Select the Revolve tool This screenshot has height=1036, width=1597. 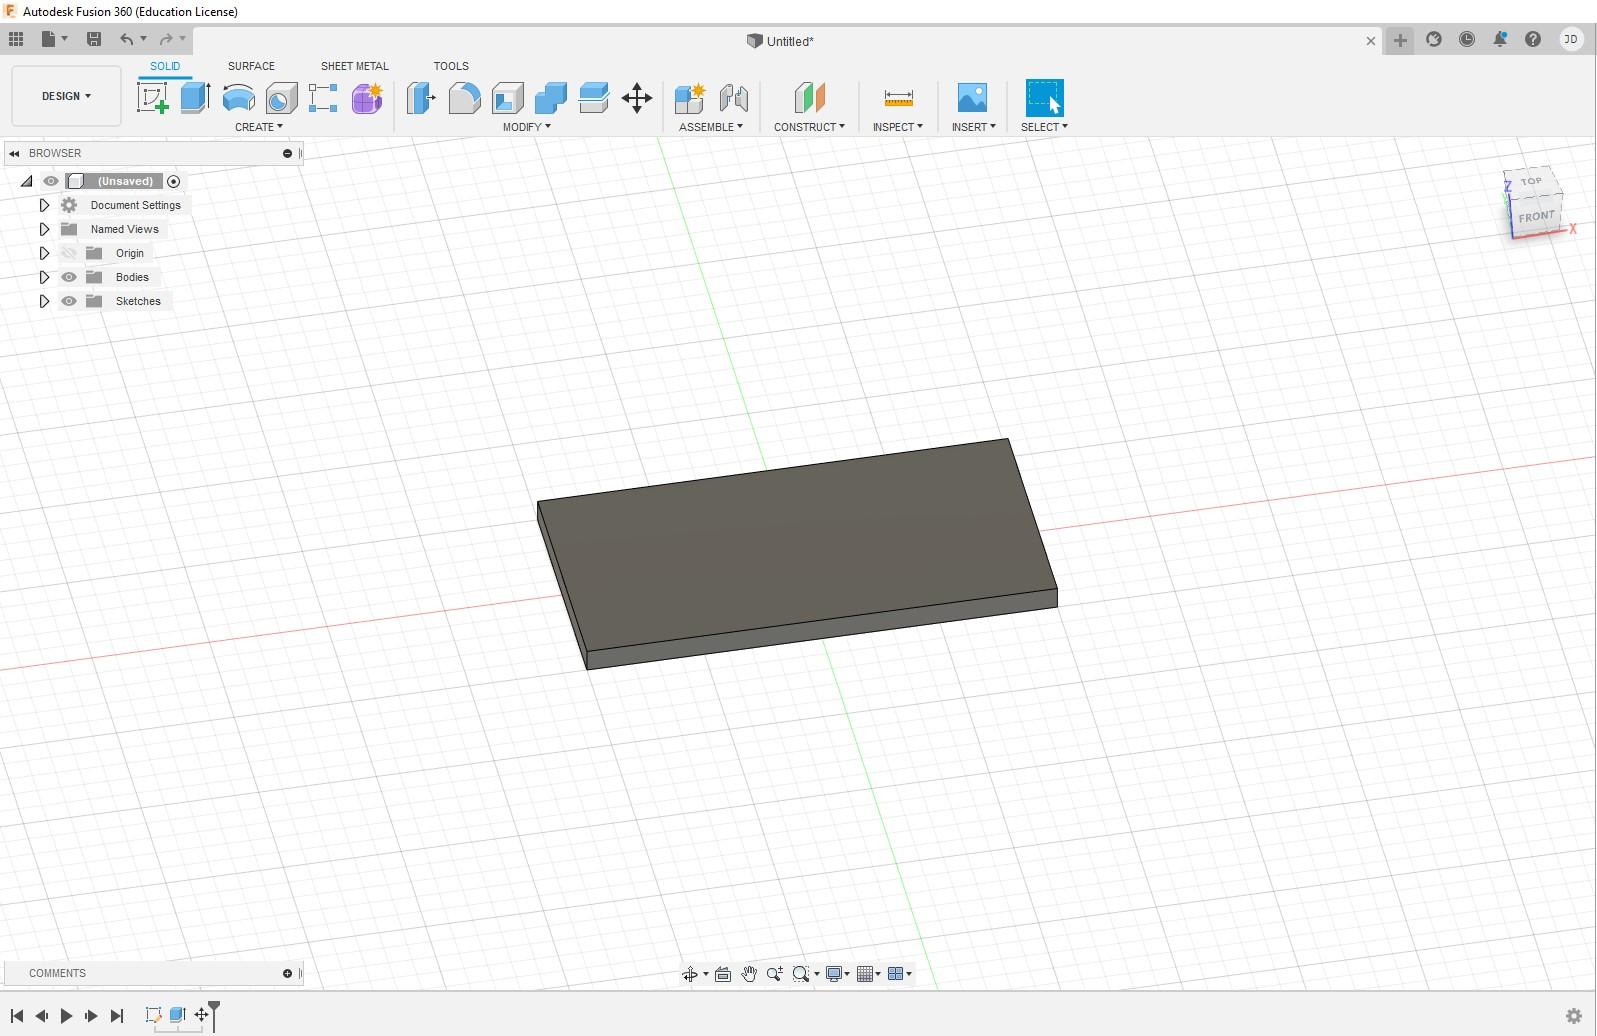click(x=238, y=98)
